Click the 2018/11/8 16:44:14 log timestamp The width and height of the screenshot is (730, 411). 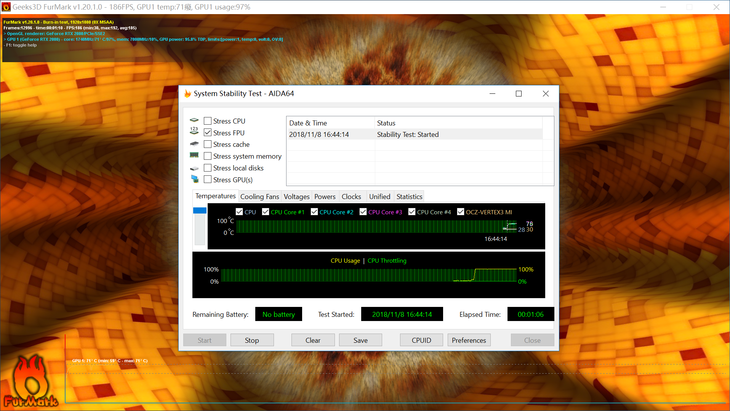tap(319, 135)
